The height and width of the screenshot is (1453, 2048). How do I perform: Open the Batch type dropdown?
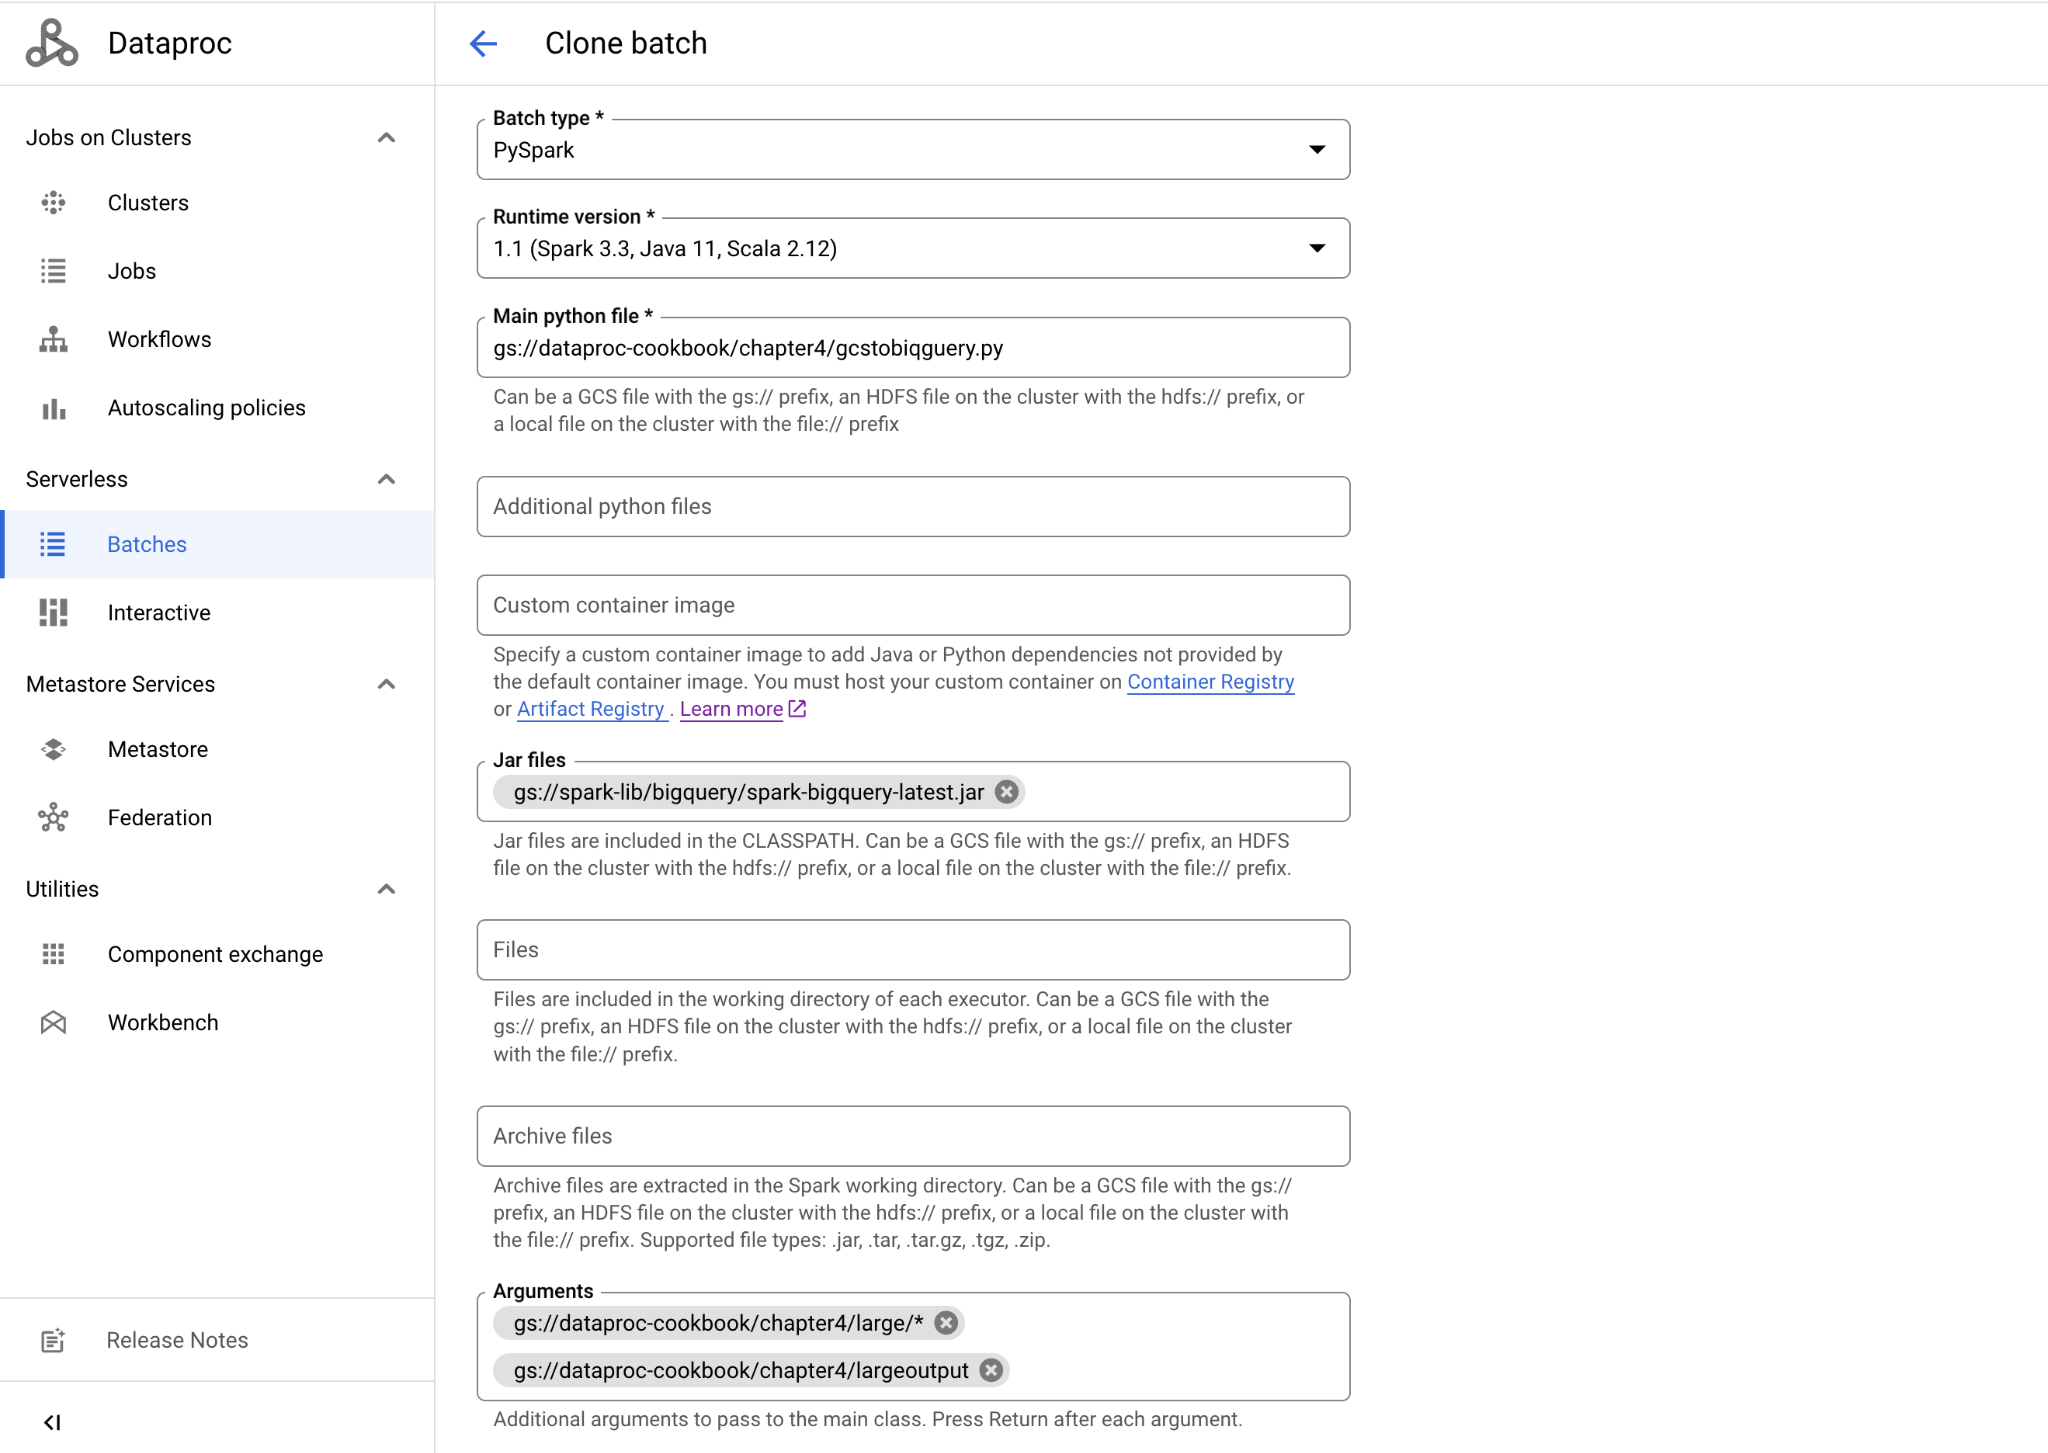1316,149
